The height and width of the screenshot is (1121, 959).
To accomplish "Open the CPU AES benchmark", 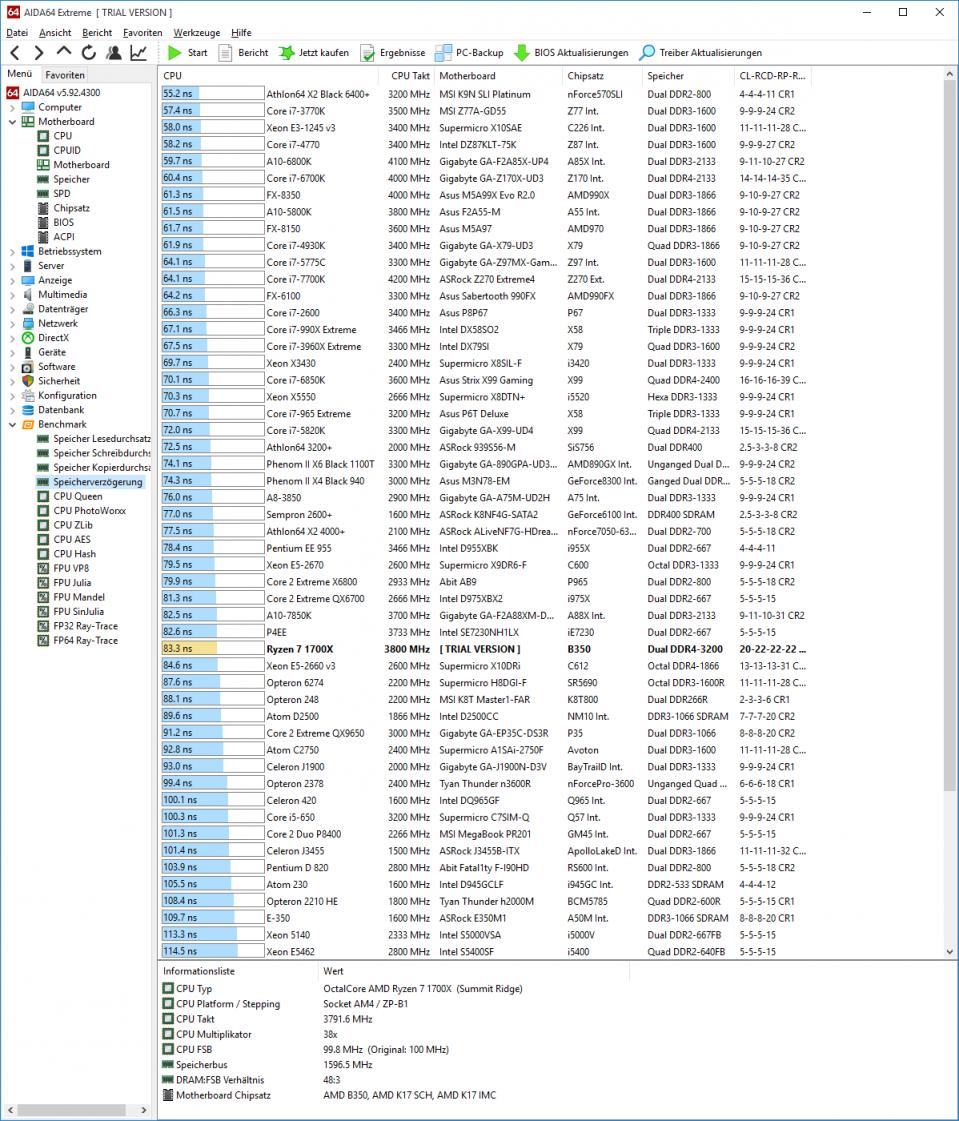I will (64, 539).
